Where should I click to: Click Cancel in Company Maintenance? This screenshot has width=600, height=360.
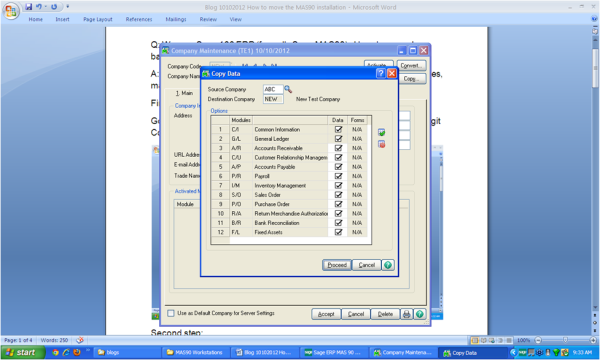pos(356,314)
